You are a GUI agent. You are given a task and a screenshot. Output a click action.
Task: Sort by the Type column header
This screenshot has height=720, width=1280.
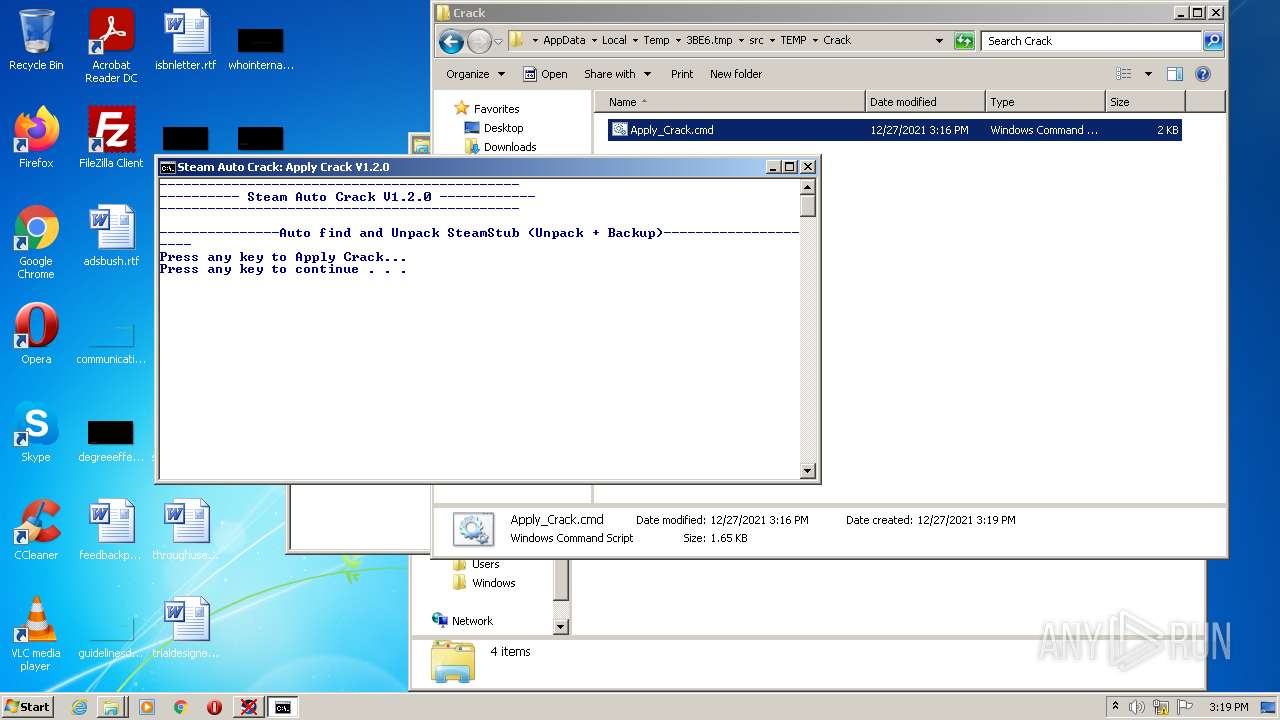[x=1045, y=102]
